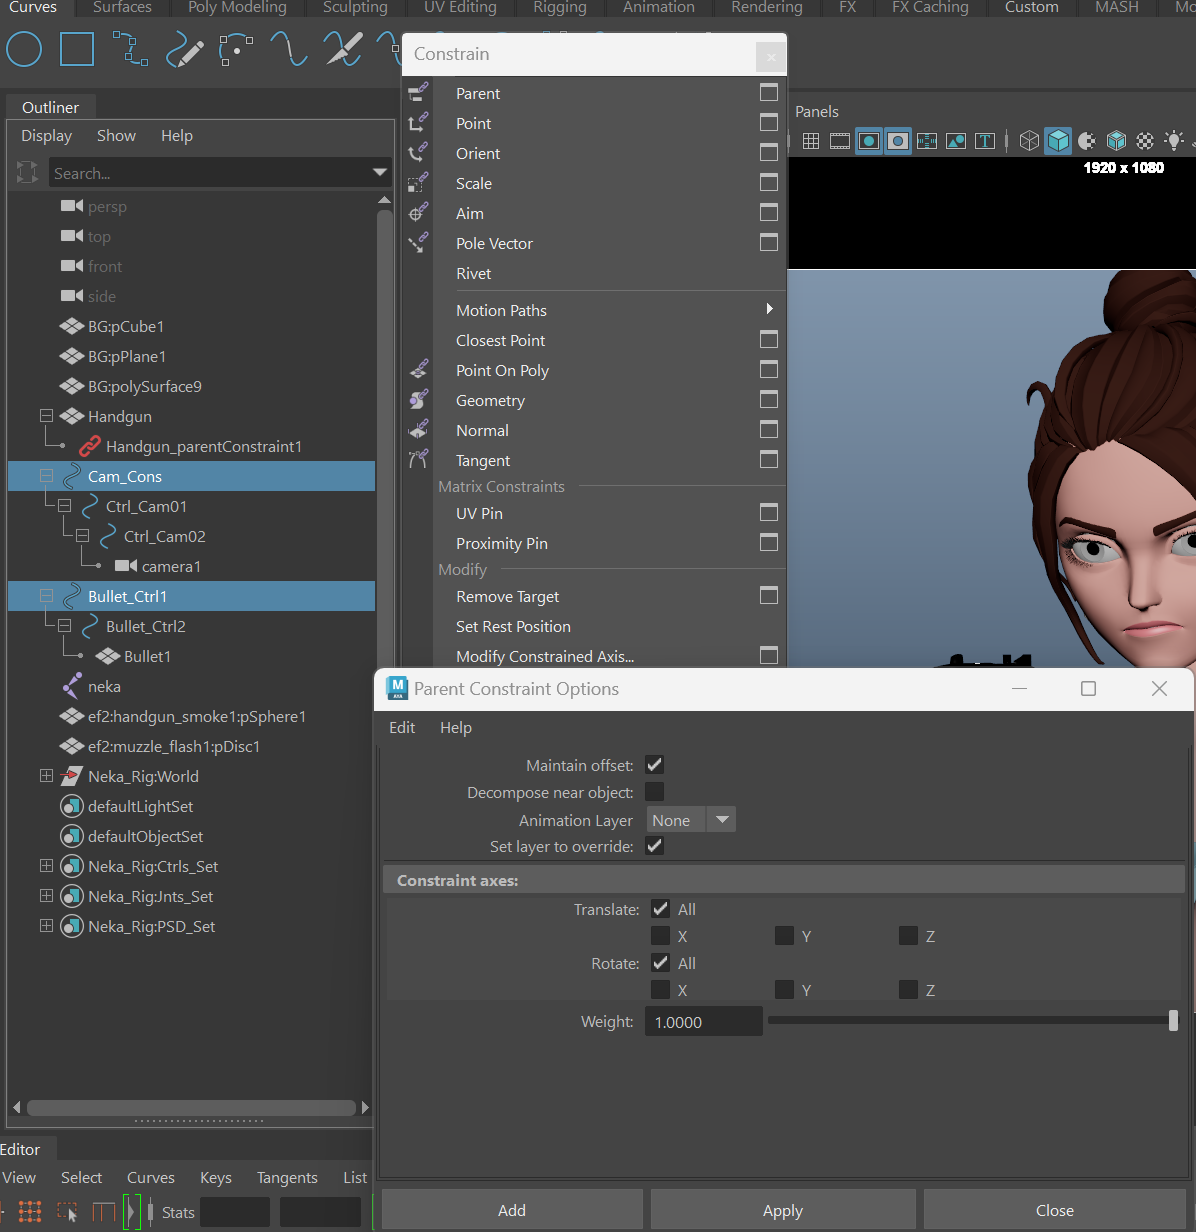This screenshot has height=1232, width=1196.
Task: Switch to the Rigging shelf tab
Action: tap(560, 8)
